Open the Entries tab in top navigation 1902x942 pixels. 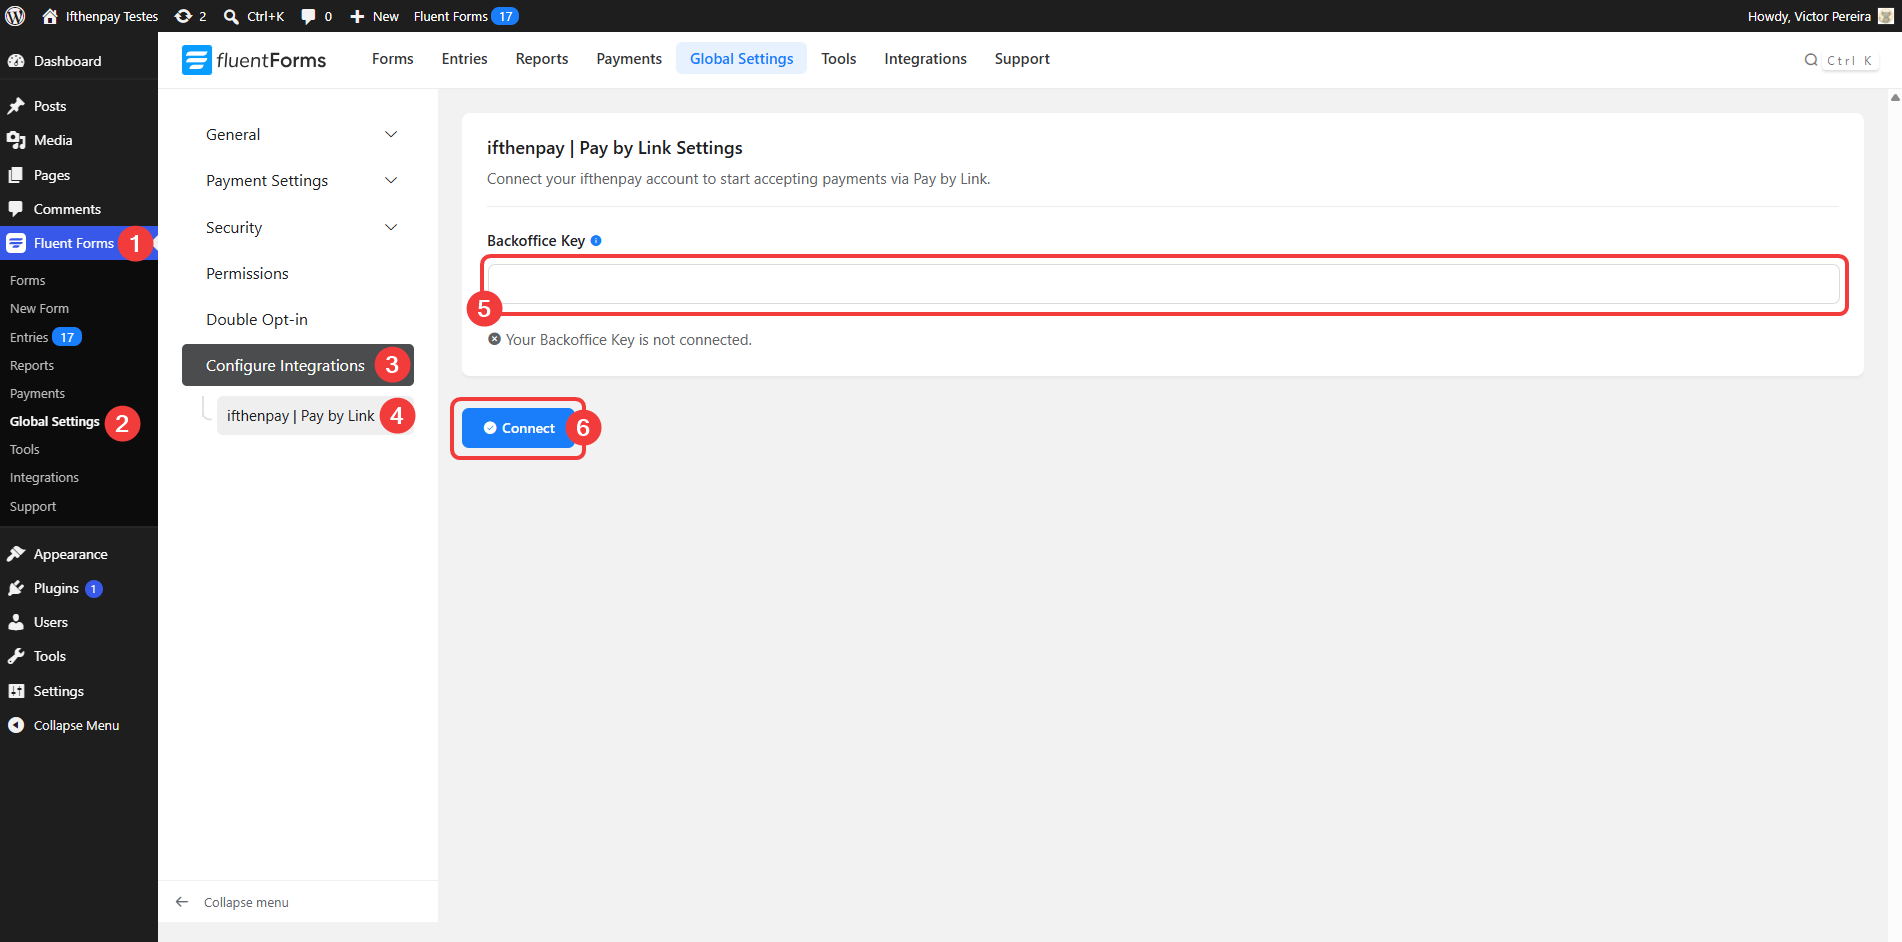click(x=464, y=59)
